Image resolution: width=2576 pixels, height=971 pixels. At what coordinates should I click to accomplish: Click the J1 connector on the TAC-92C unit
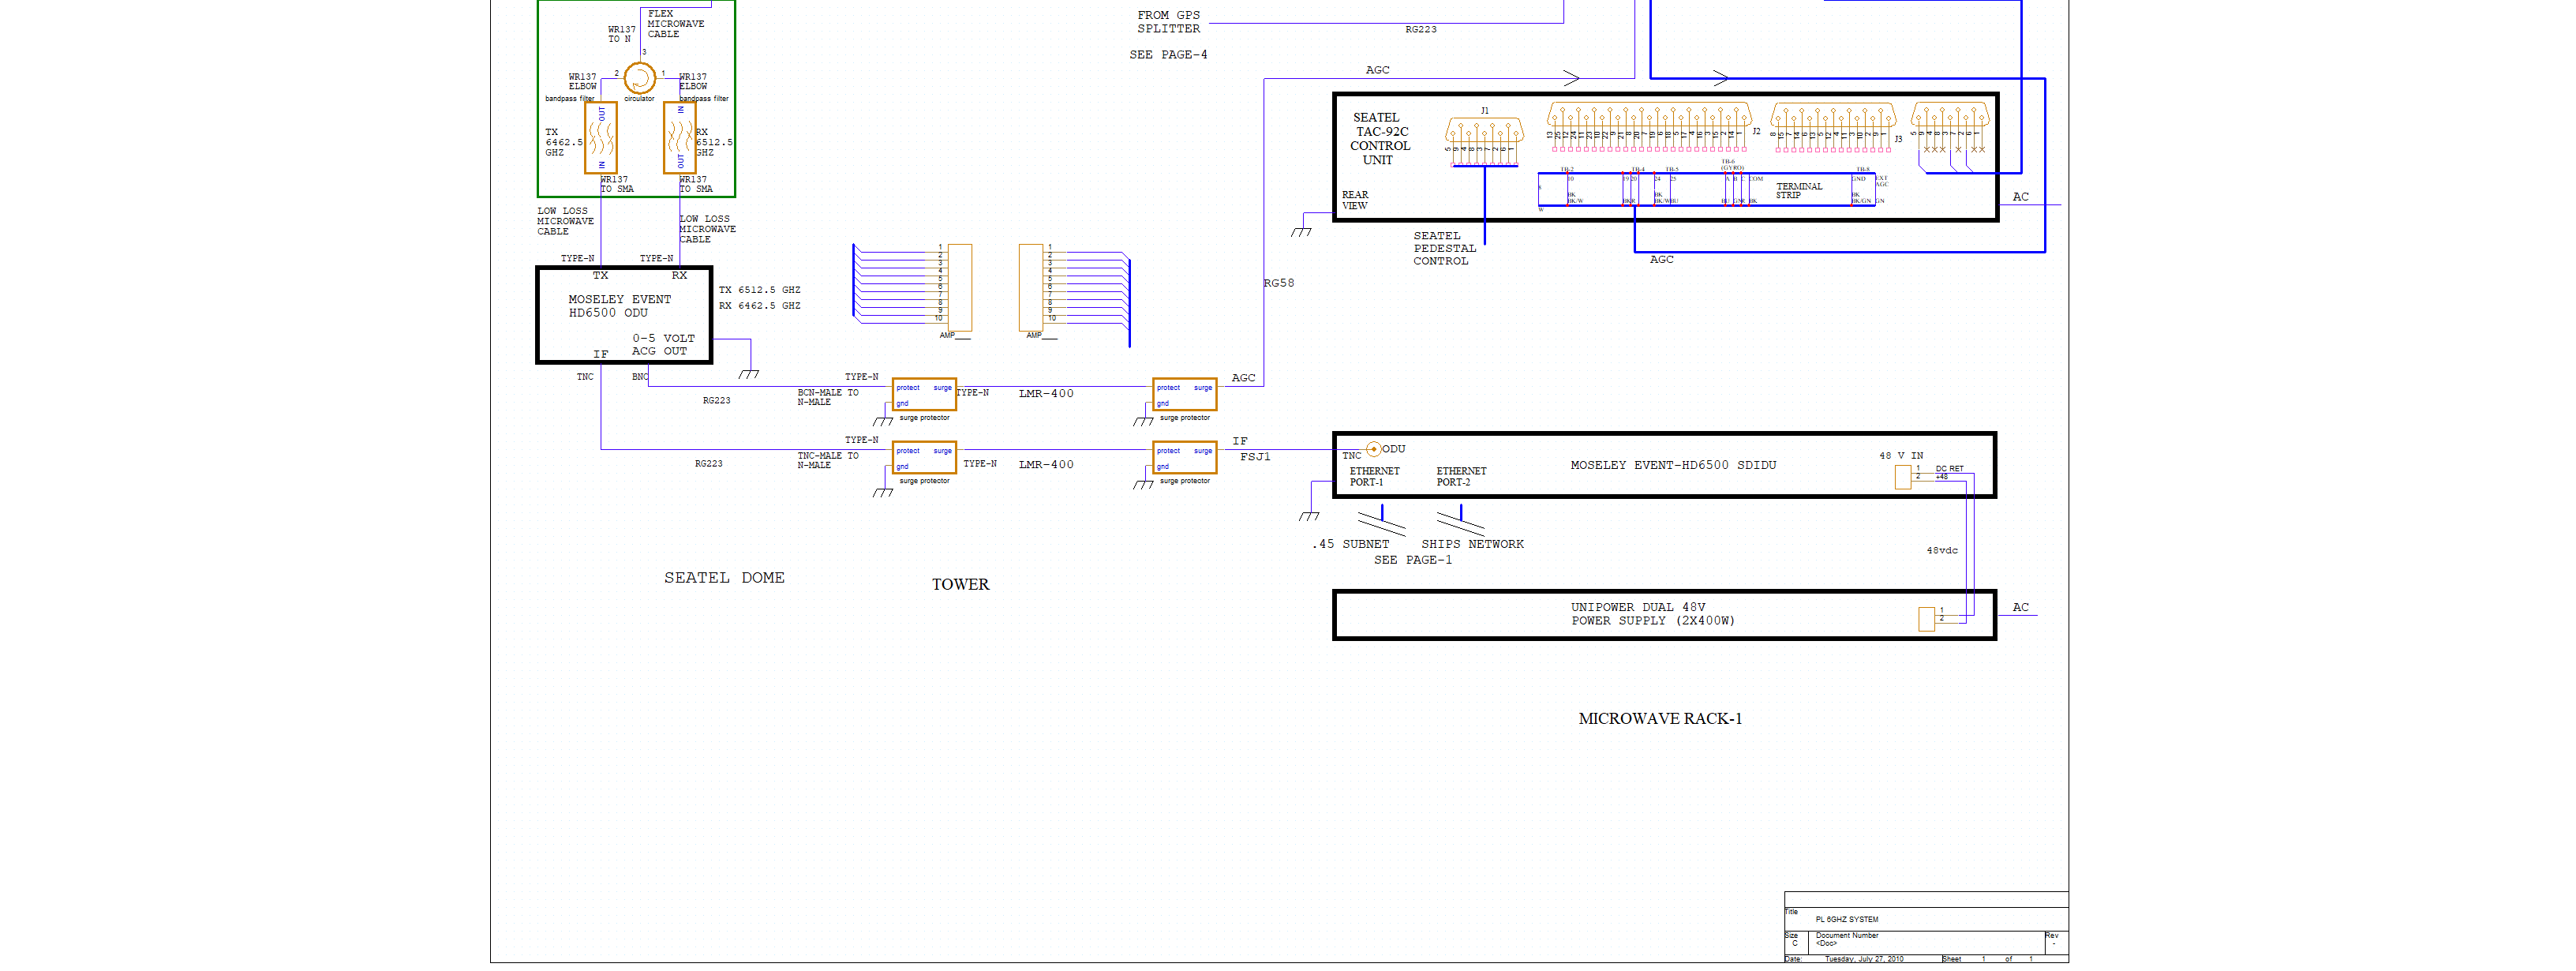coord(1485,141)
